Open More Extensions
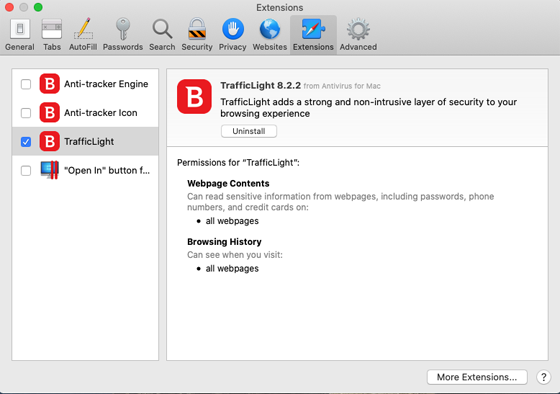 (477, 377)
